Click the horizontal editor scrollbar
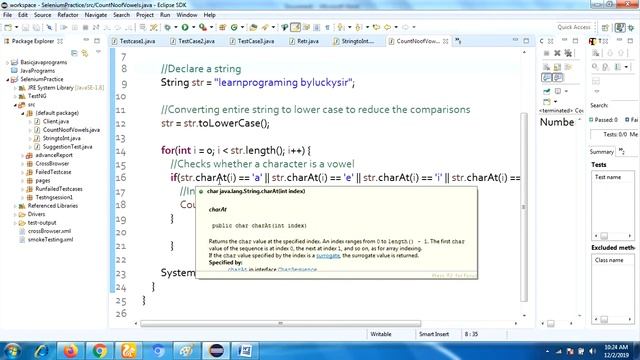The image size is (640, 360). click(x=281, y=324)
